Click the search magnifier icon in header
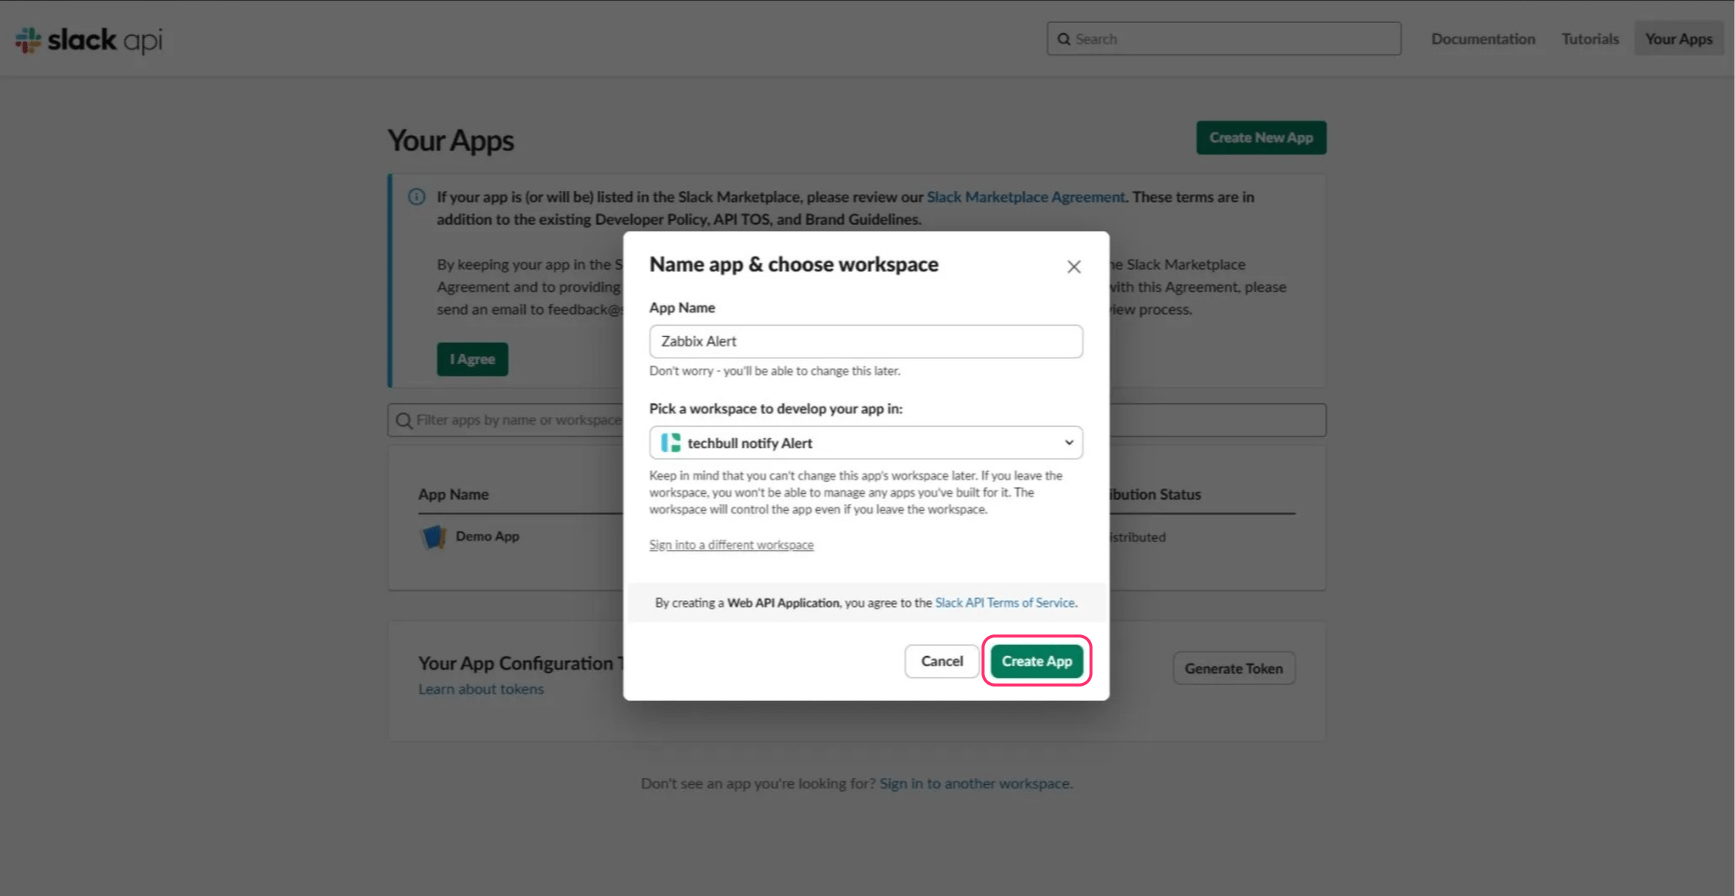 point(1064,39)
